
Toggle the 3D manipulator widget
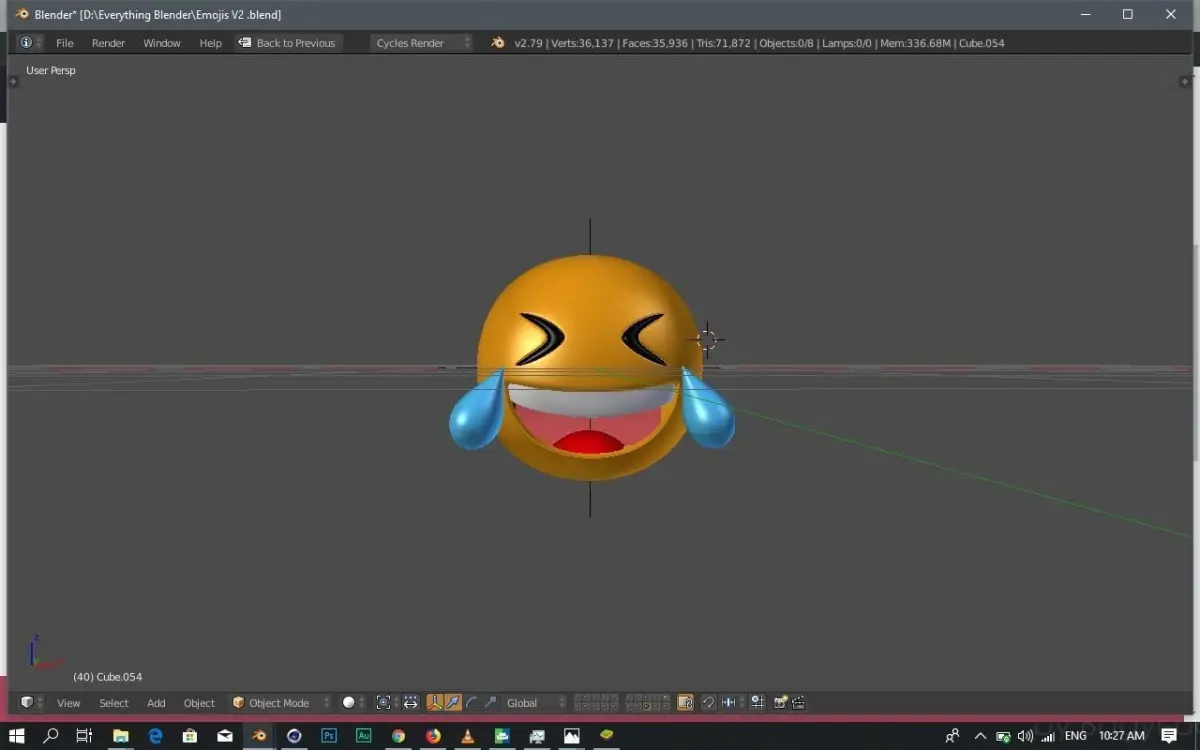435,703
